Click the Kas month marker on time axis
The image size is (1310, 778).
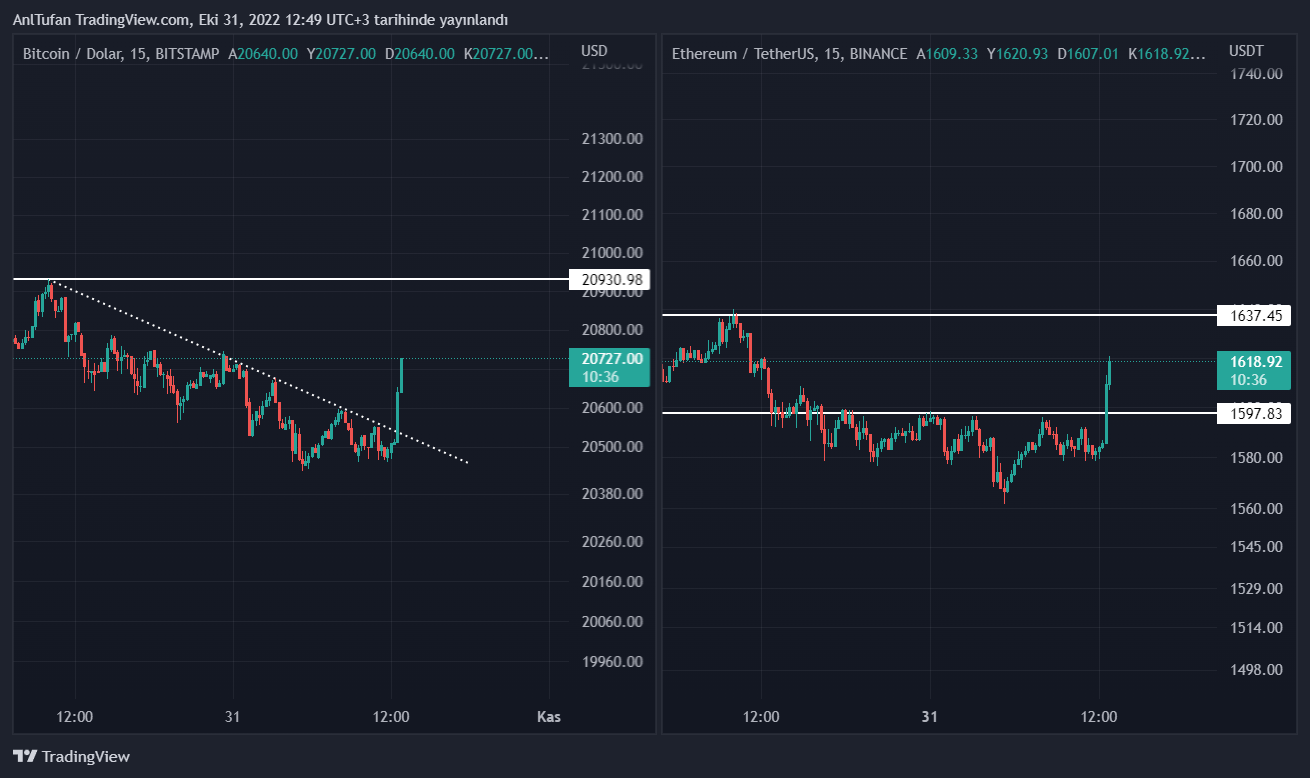pos(548,717)
